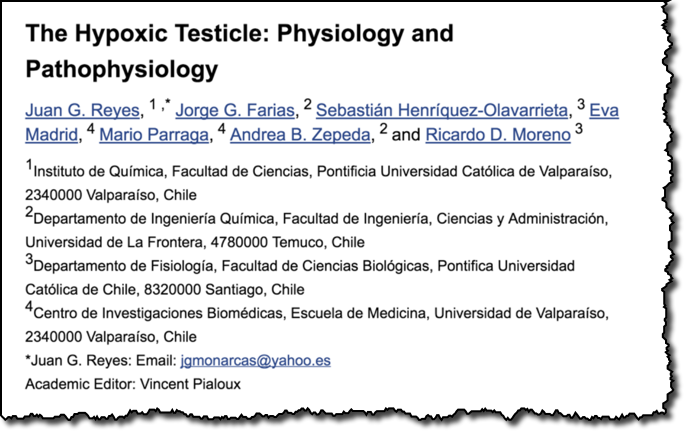Click the word 'Pathophysiology' in the title
The height and width of the screenshot is (431, 685).
[121, 70]
